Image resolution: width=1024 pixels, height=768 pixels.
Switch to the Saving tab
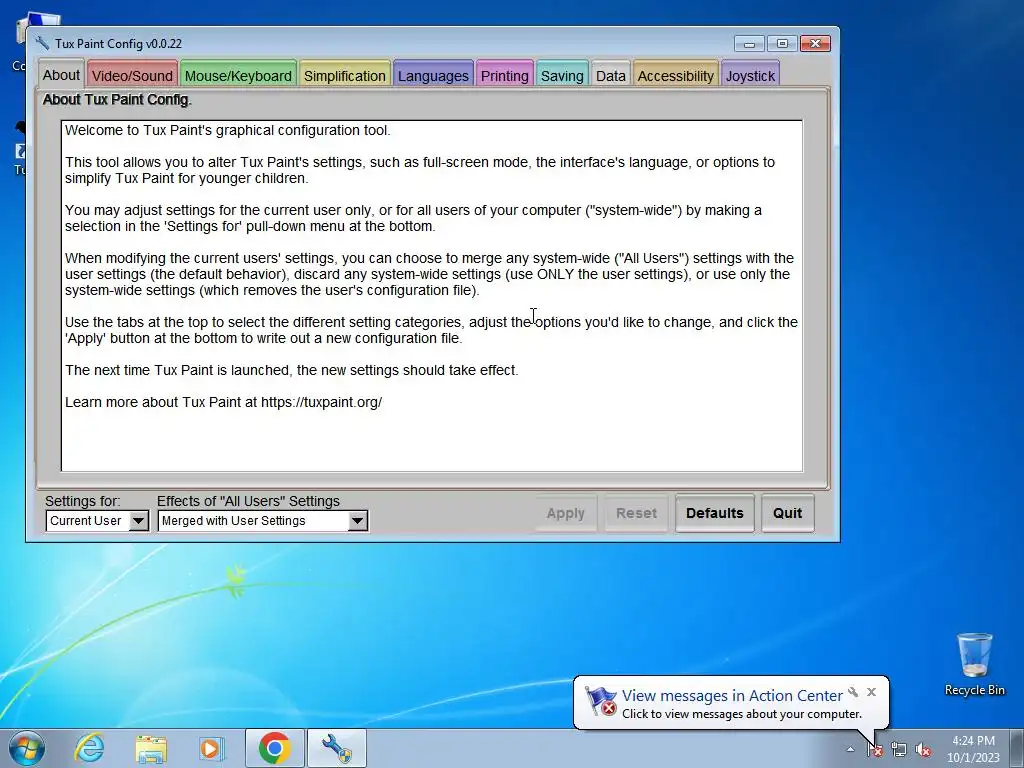[x=562, y=76]
